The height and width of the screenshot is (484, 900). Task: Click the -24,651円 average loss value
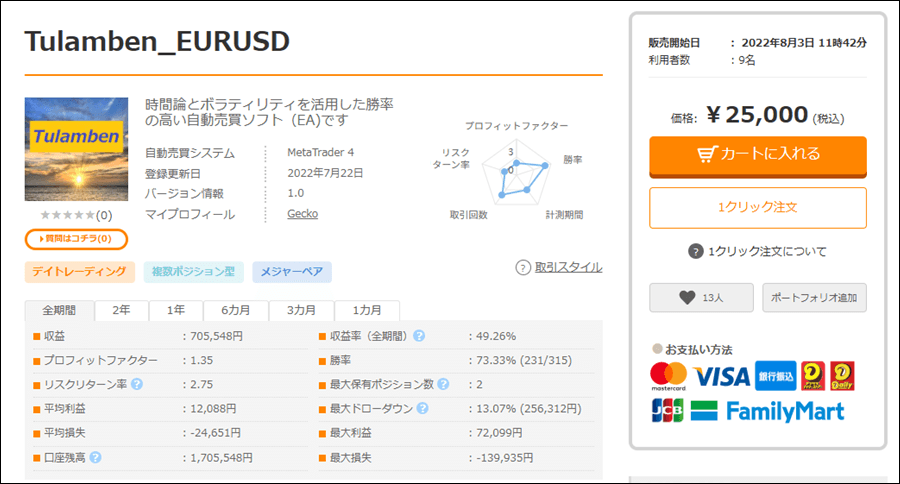(215, 433)
